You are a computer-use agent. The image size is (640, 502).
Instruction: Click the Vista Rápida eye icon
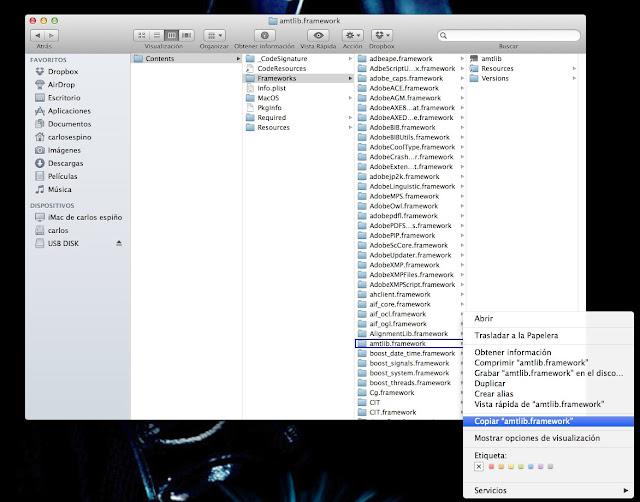(318, 36)
